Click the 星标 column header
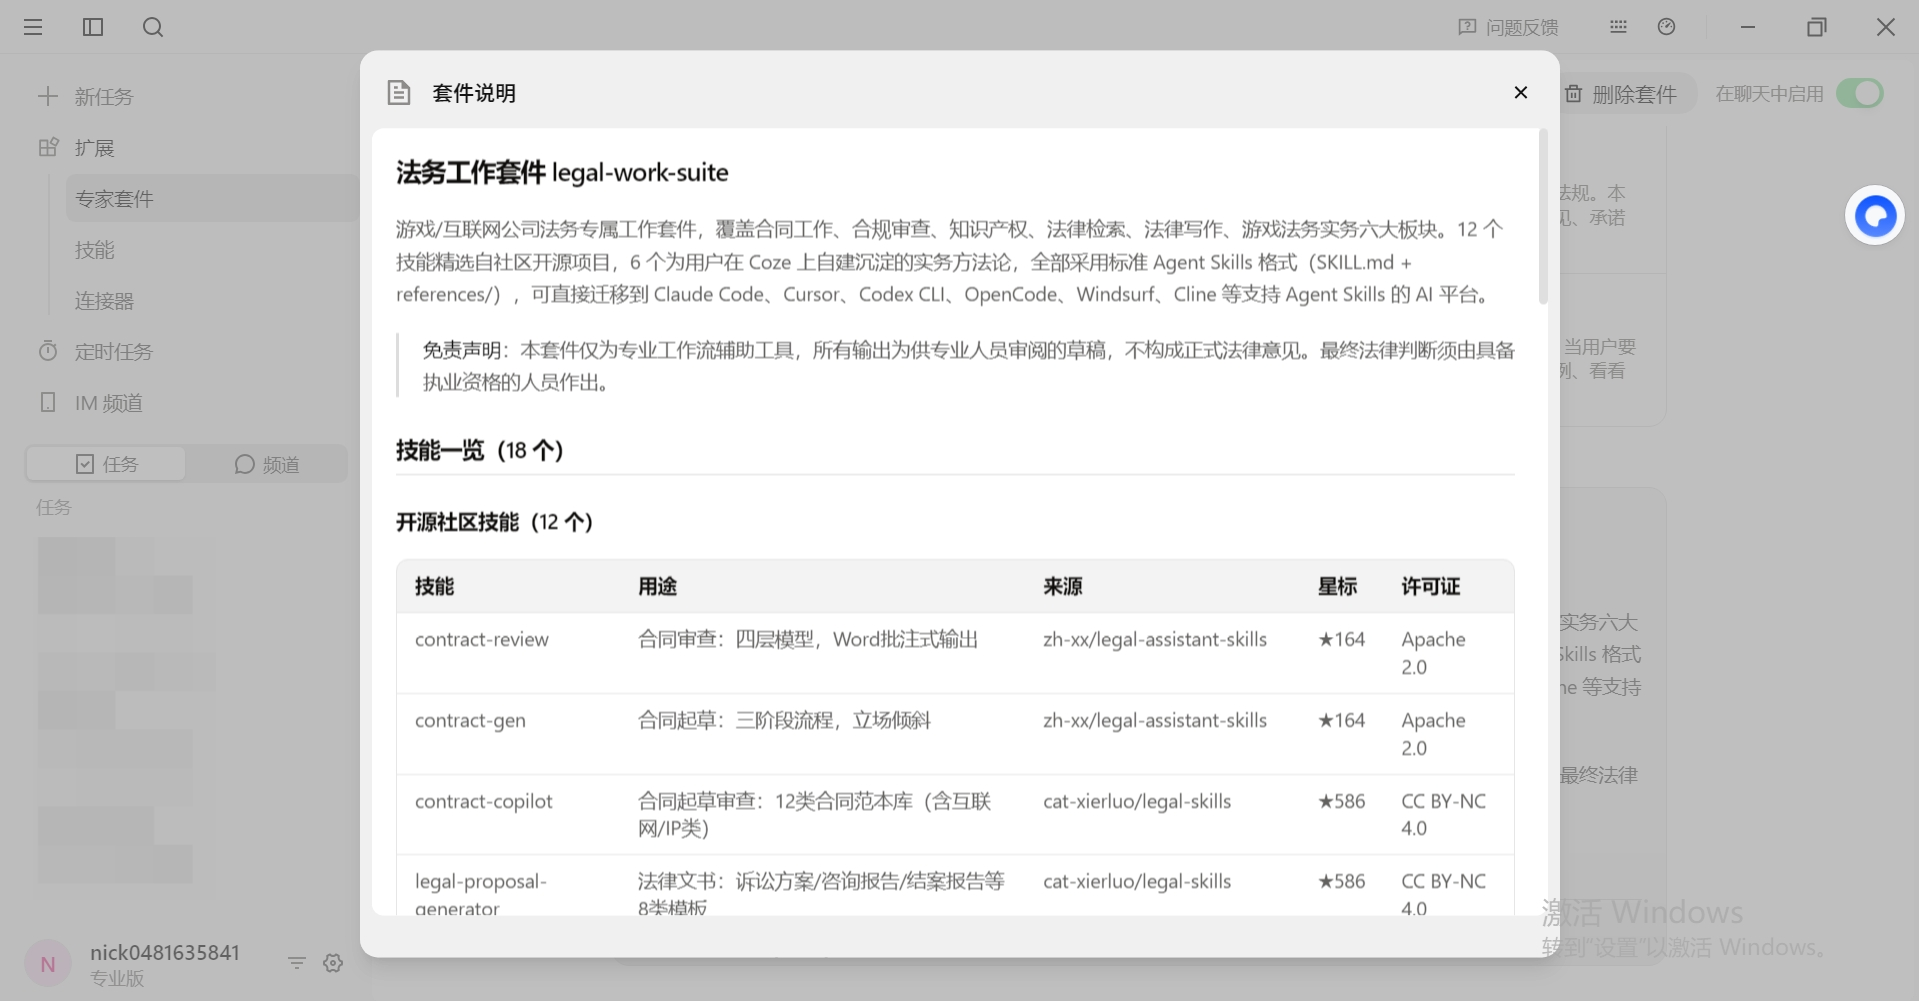1919x1001 pixels. coord(1337,586)
